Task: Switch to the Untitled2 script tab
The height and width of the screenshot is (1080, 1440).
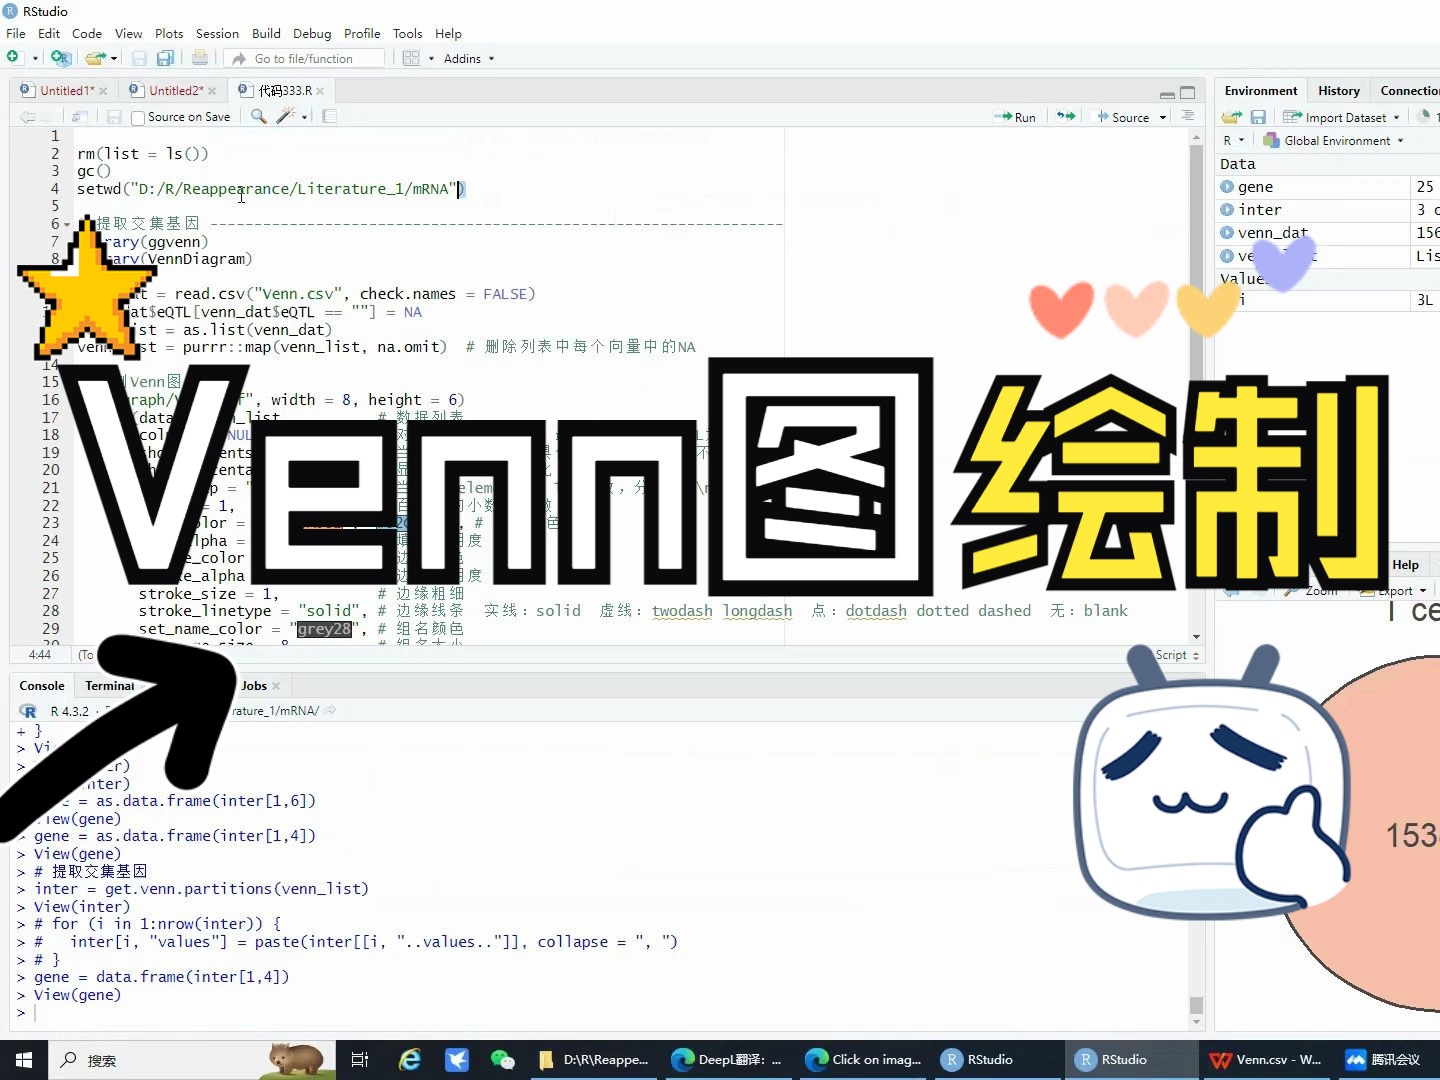Action: click(175, 90)
